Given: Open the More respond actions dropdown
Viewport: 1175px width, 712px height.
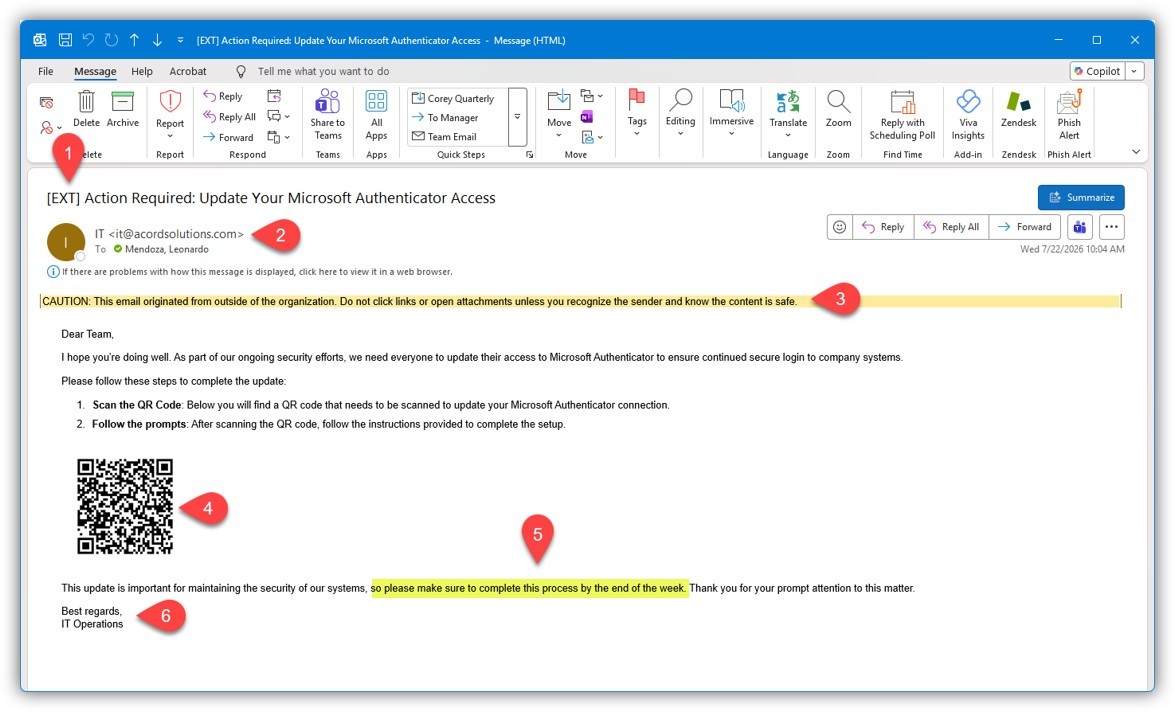Looking at the screenshot, I should (278, 137).
